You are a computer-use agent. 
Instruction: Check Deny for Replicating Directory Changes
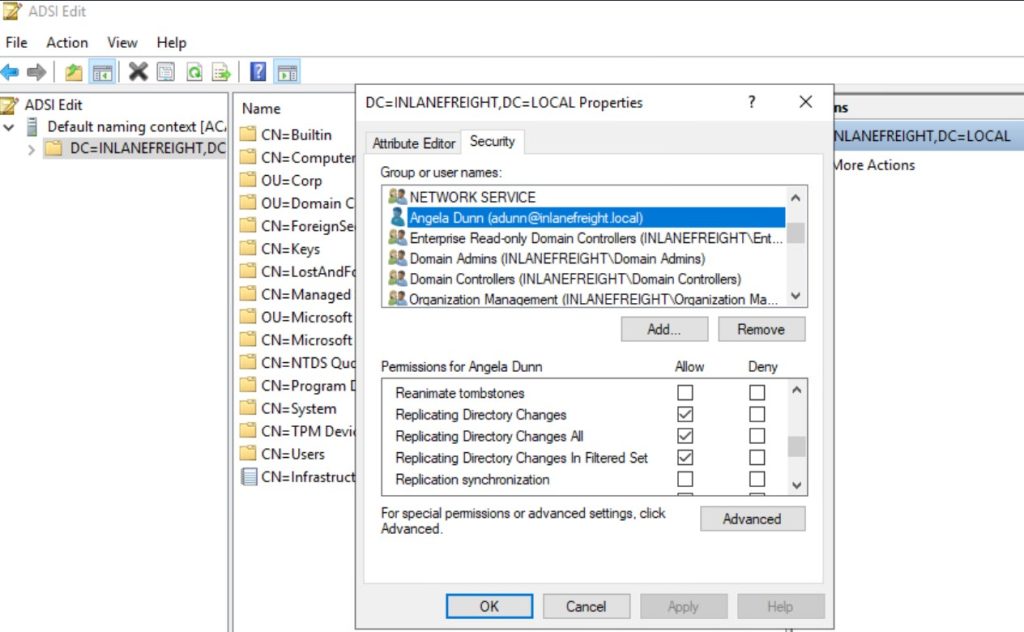pos(757,414)
